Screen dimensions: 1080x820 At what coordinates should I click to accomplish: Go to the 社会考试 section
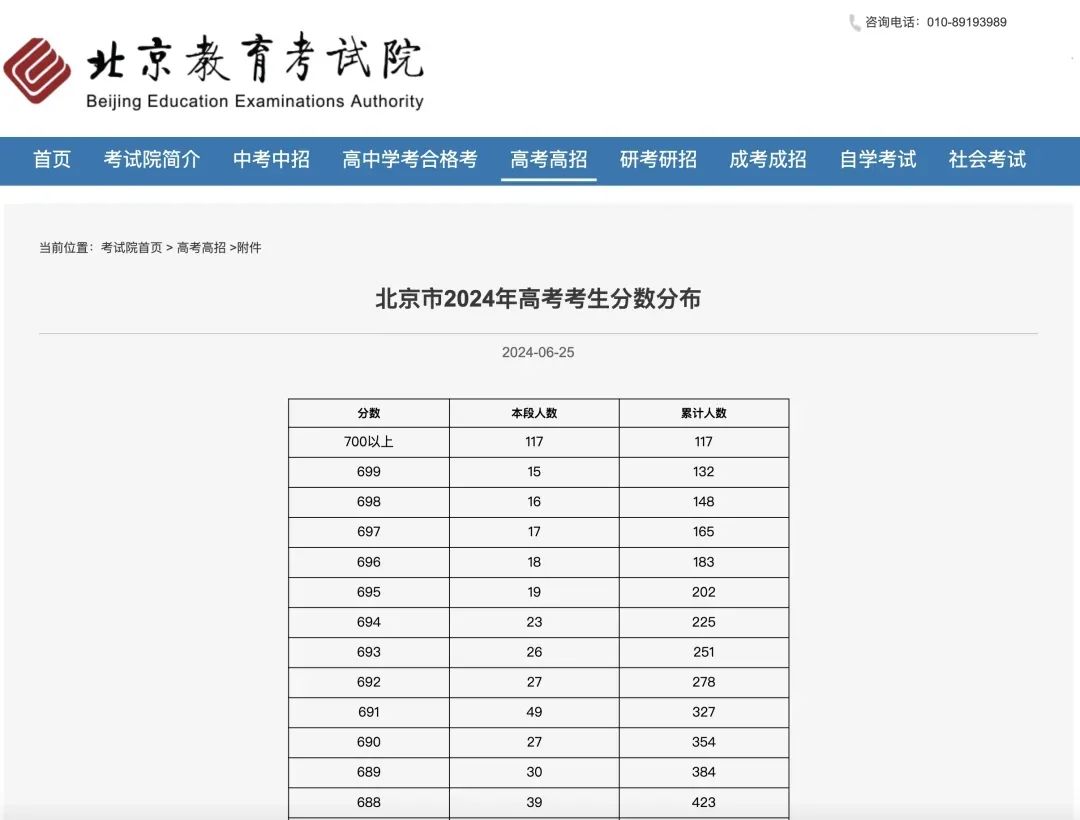[987, 159]
